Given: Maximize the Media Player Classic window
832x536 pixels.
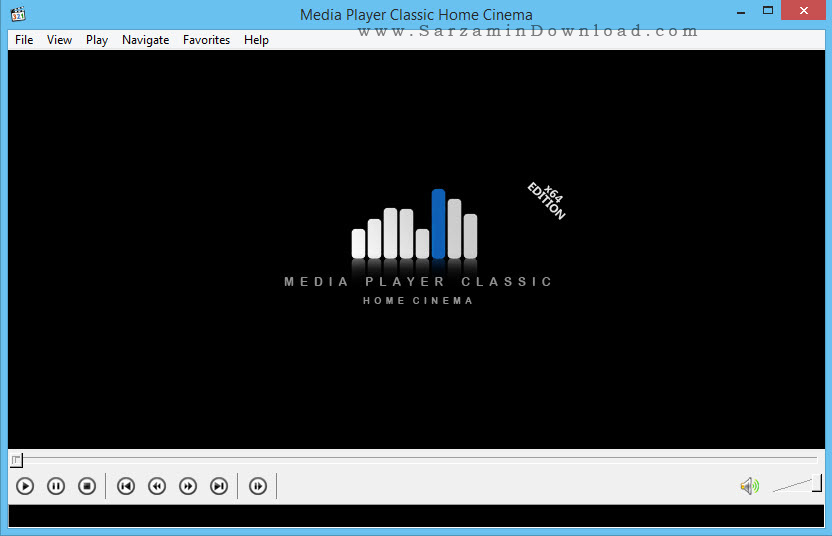Looking at the screenshot, I should 768,11.
